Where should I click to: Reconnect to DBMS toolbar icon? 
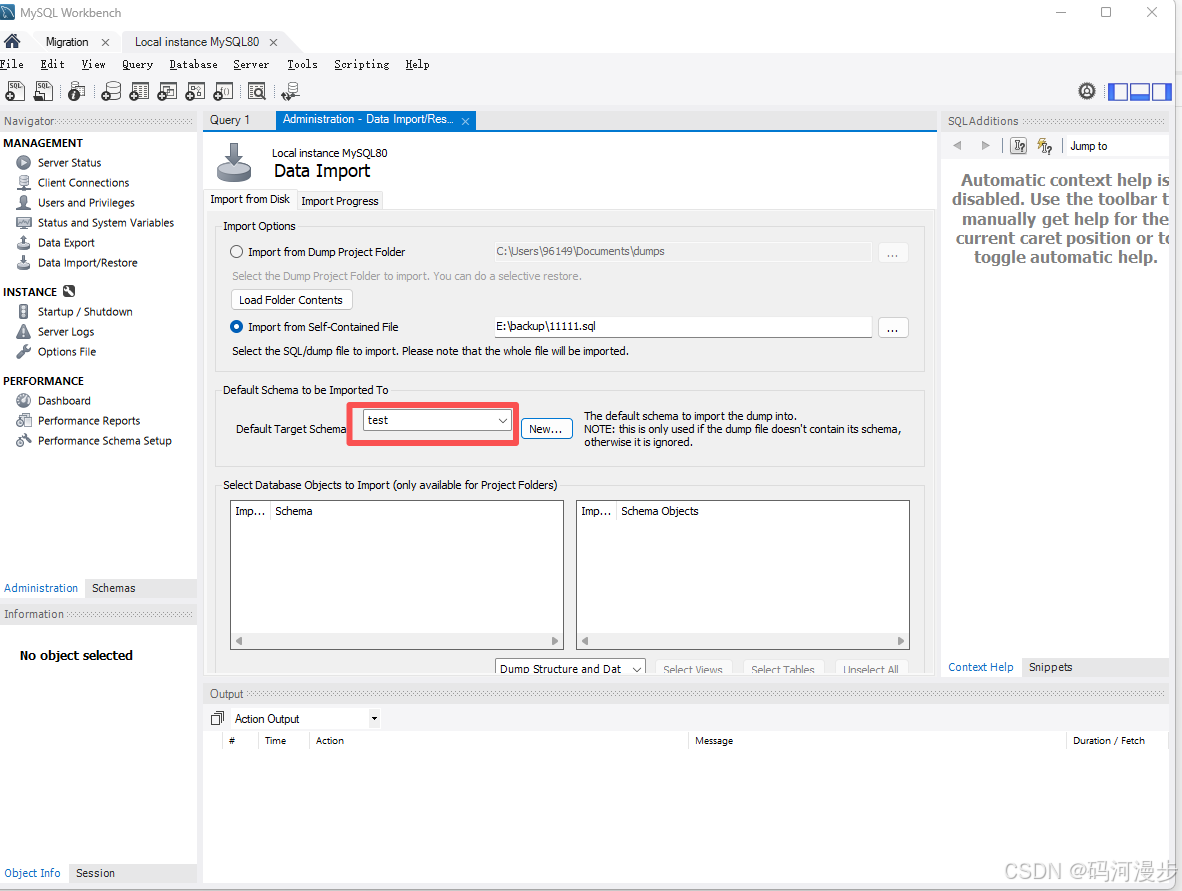(290, 91)
